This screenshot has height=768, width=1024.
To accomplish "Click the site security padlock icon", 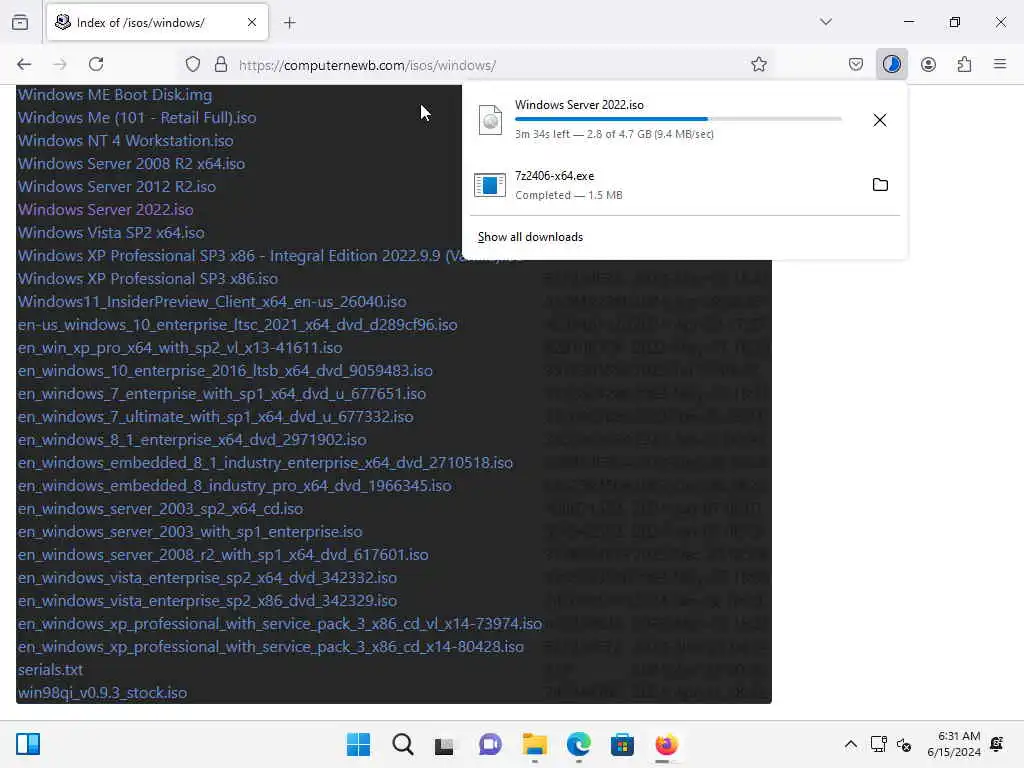I will pos(221,64).
